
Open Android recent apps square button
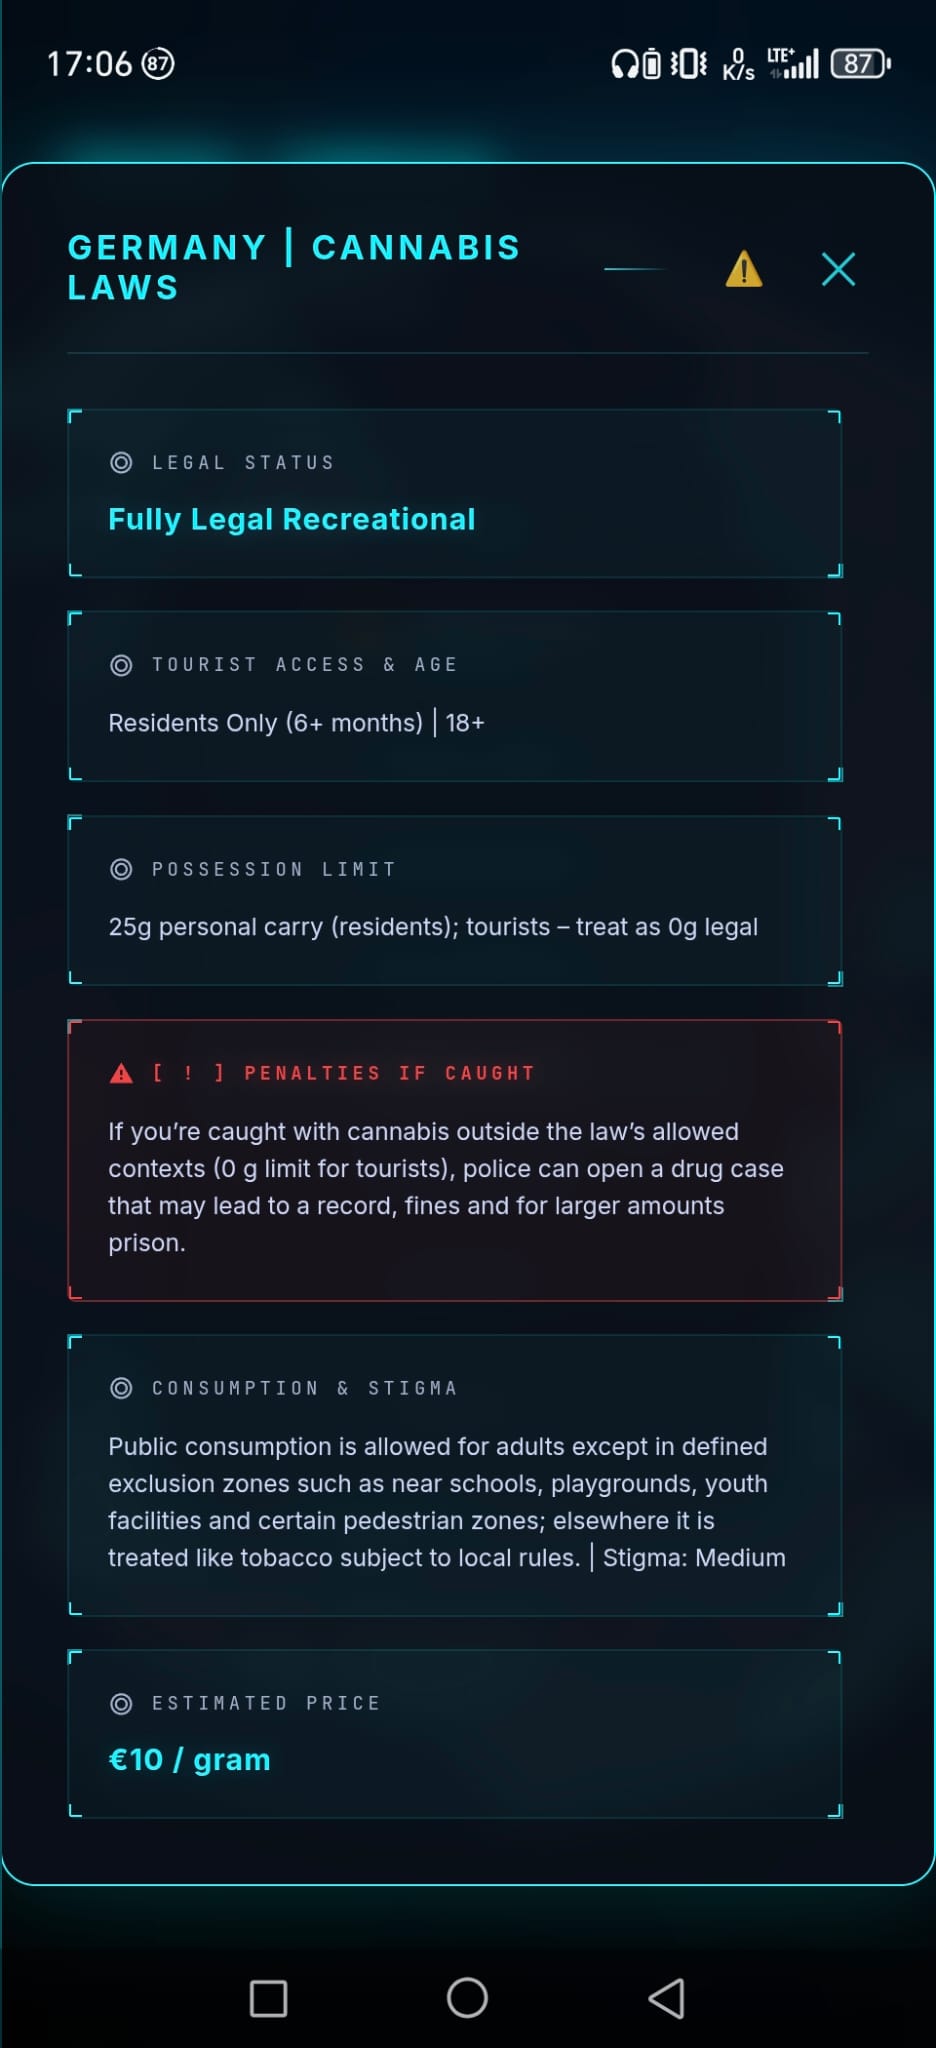tap(268, 1998)
